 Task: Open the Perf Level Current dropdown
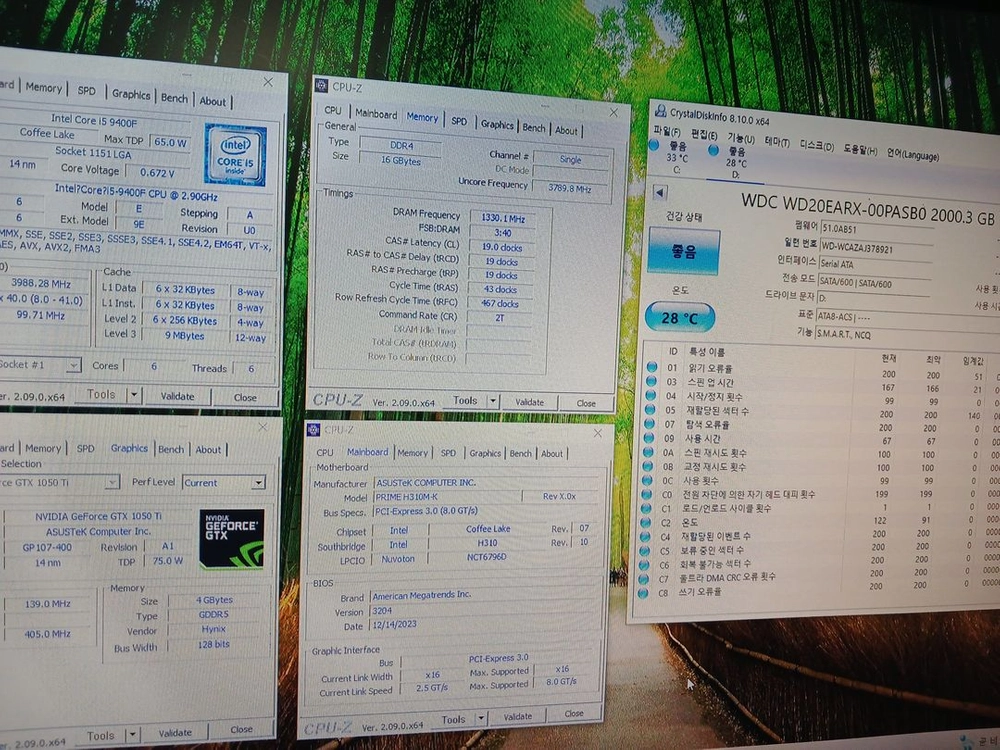tap(258, 483)
